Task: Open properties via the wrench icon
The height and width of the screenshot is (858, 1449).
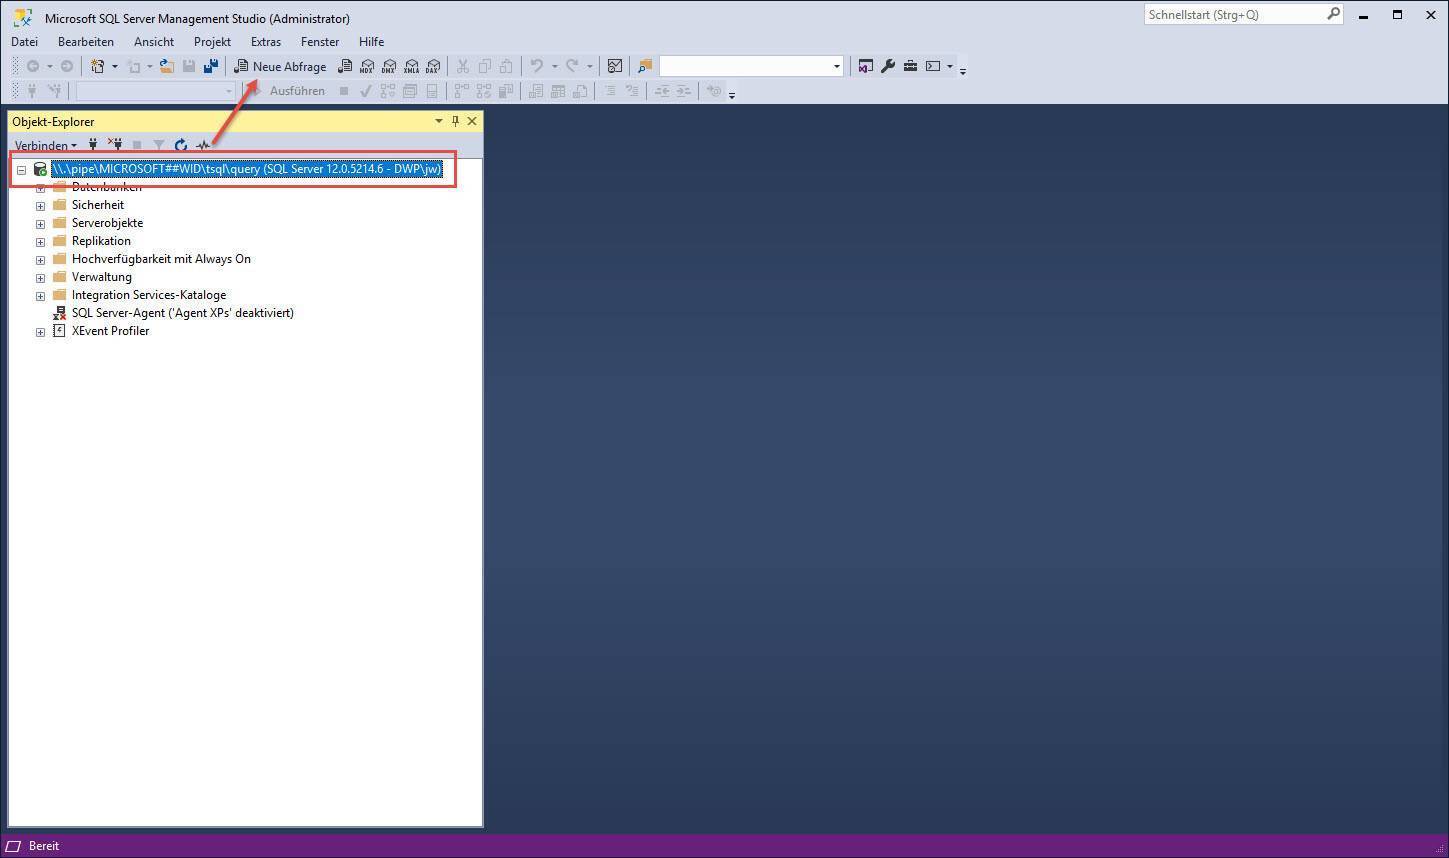Action: coord(887,67)
